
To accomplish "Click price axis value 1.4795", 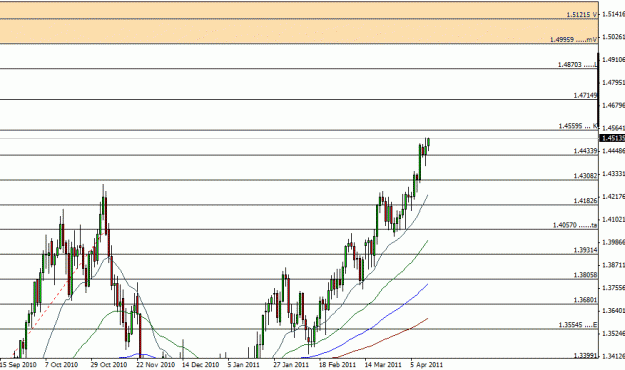I will [613, 83].
